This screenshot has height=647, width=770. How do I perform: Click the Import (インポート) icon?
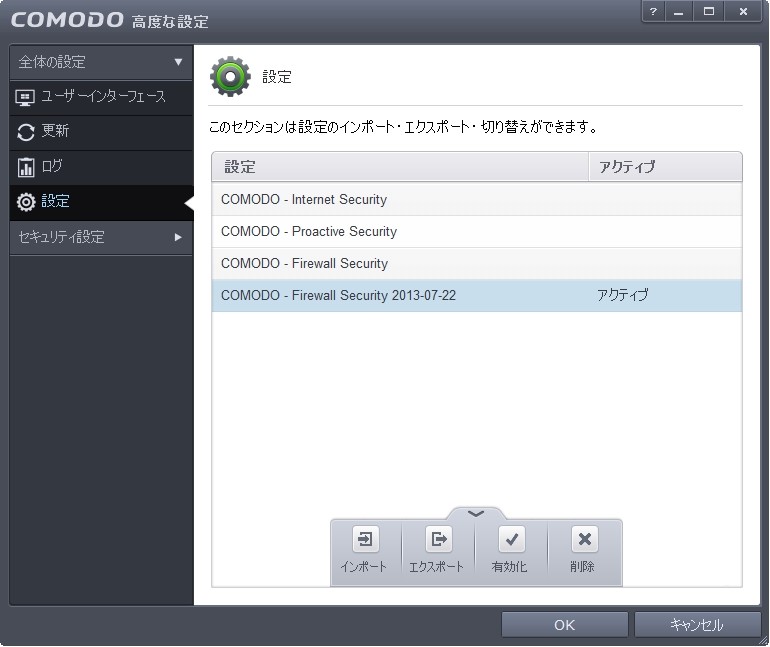click(x=365, y=539)
